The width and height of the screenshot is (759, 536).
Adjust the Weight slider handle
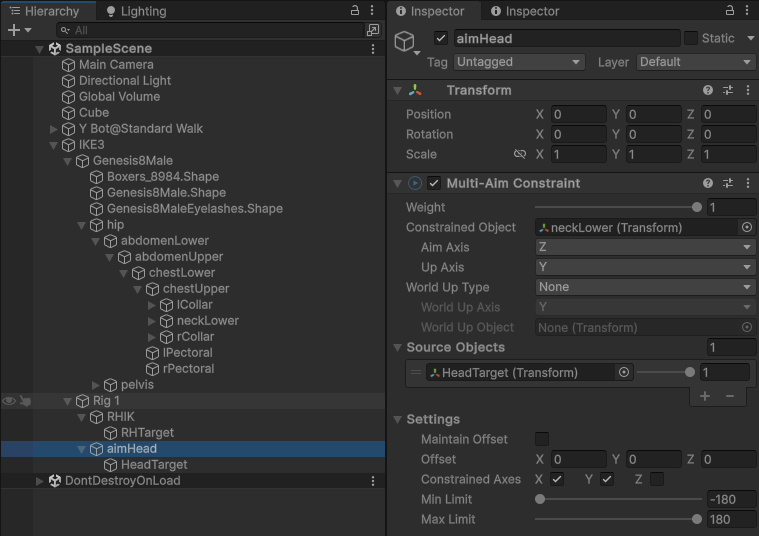tap(696, 207)
